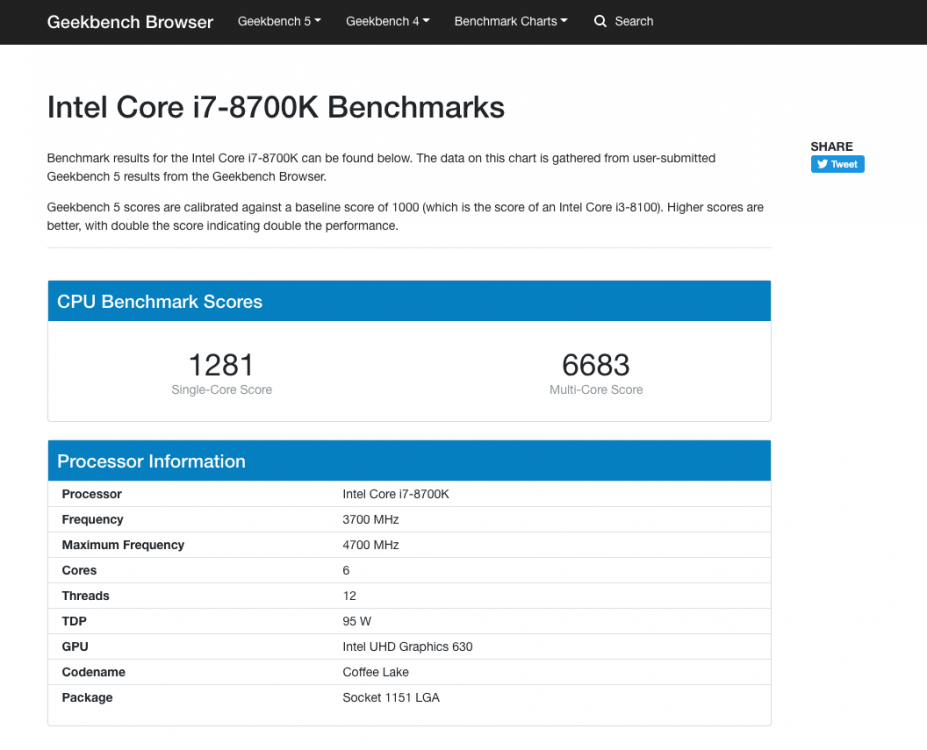Screen dimensions: 927x750
Task: Click the Frequency row label
Action: 92,520
